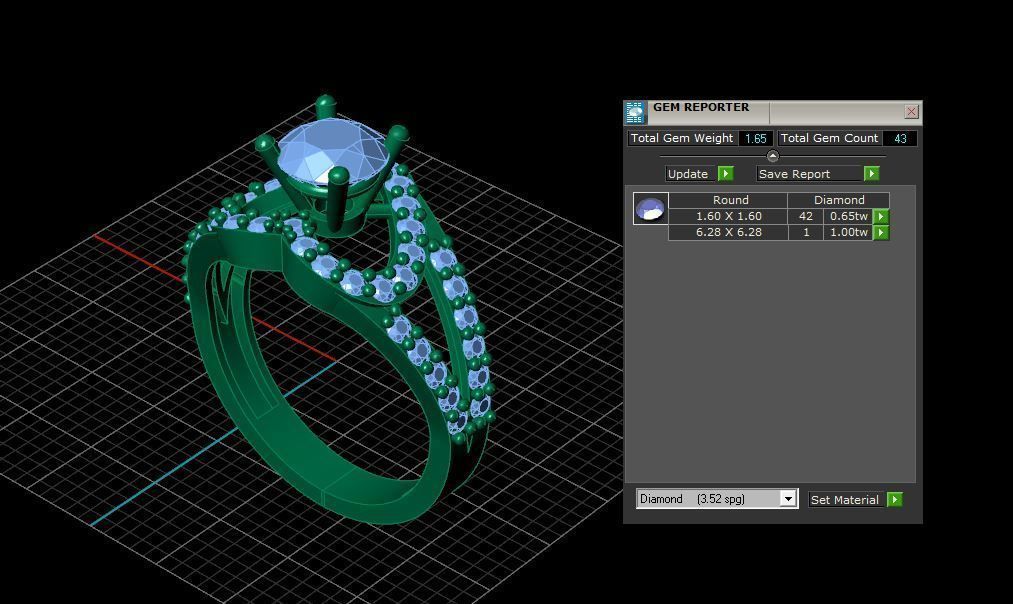This screenshot has width=1013, height=604.
Task: Click the green arrow on the 0.65tw row
Action: coord(881,216)
